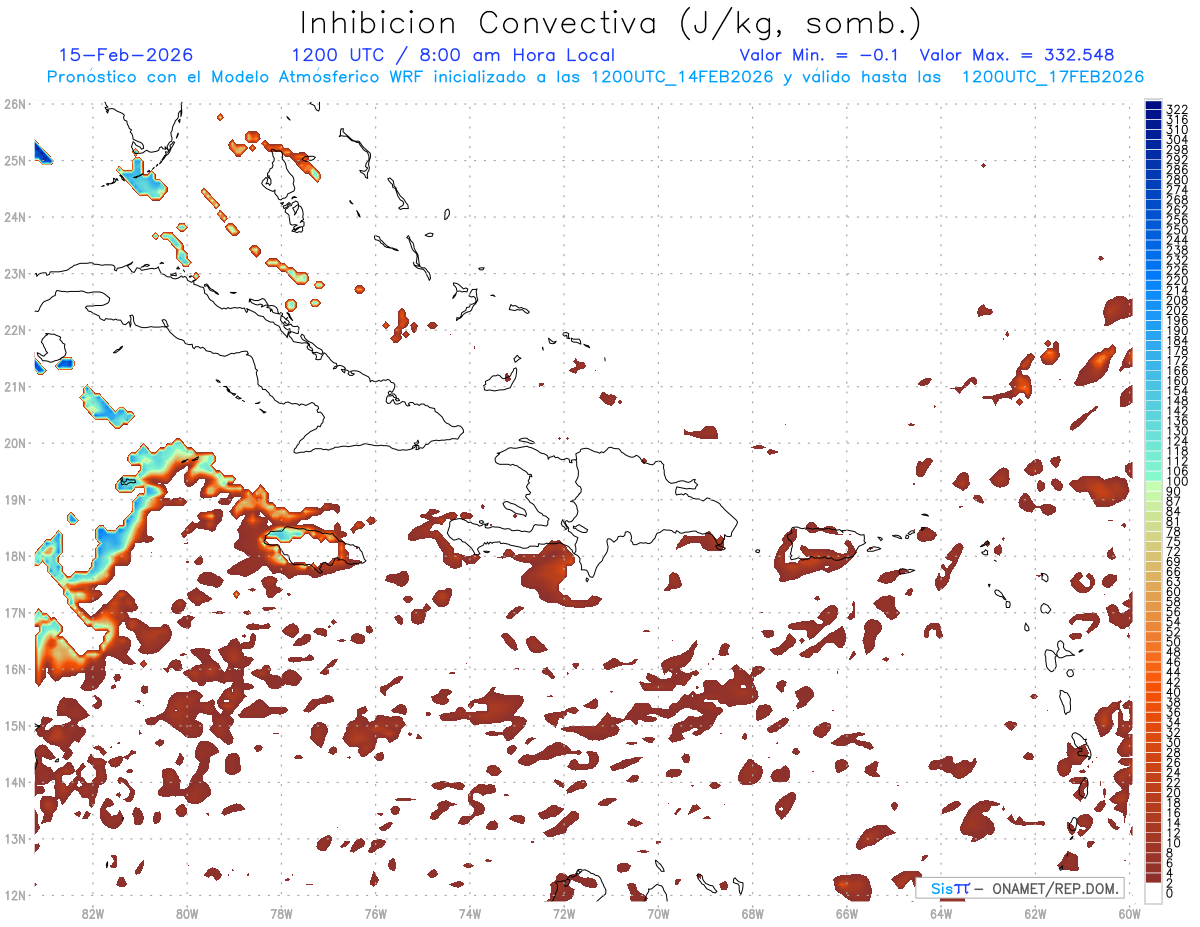
Task: Click the color bar label '322'
Action: pos(1177,109)
